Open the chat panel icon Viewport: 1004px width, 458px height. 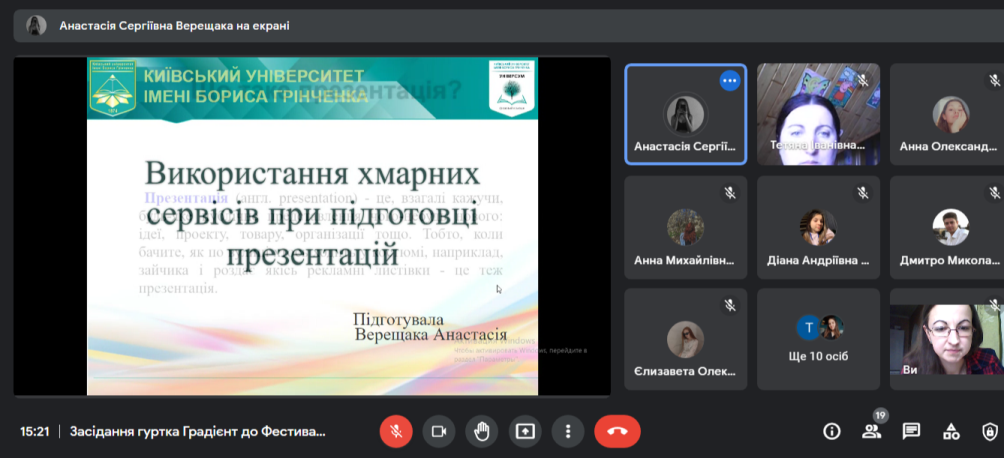click(911, 431)
